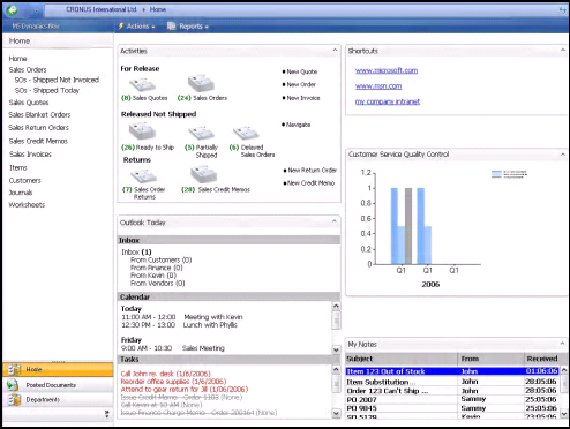This screenshot has height=429, width=570.
Task: Open the Sales Credit Memos stack icon
Action: pyautogui.click(x=204, y=175)
